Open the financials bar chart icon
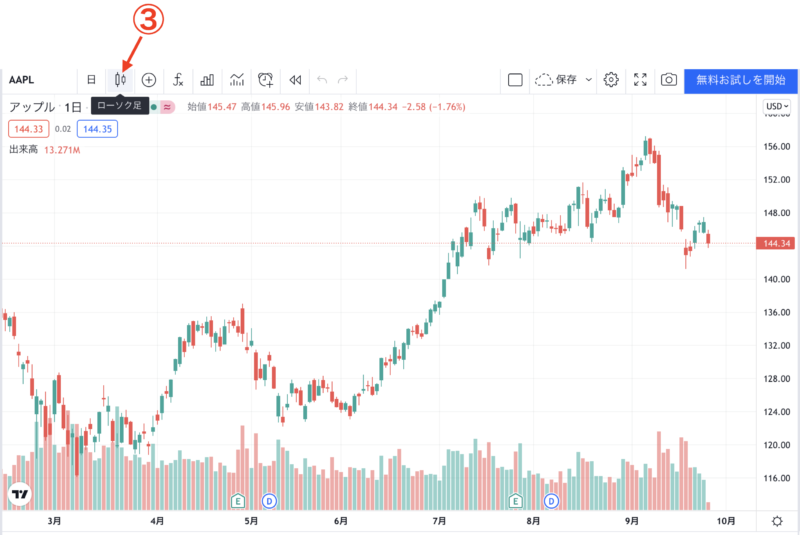The width and height of the screenshot is (800, 535). (x=207, y=80)
